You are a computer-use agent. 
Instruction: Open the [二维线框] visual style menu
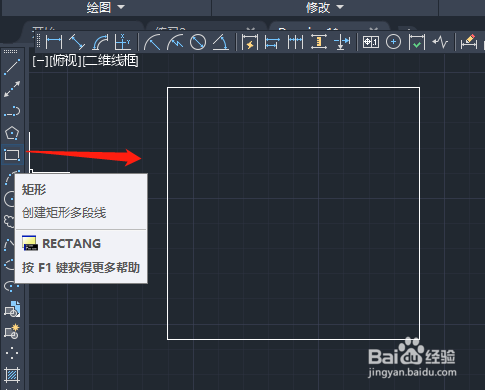pos(110,61)
